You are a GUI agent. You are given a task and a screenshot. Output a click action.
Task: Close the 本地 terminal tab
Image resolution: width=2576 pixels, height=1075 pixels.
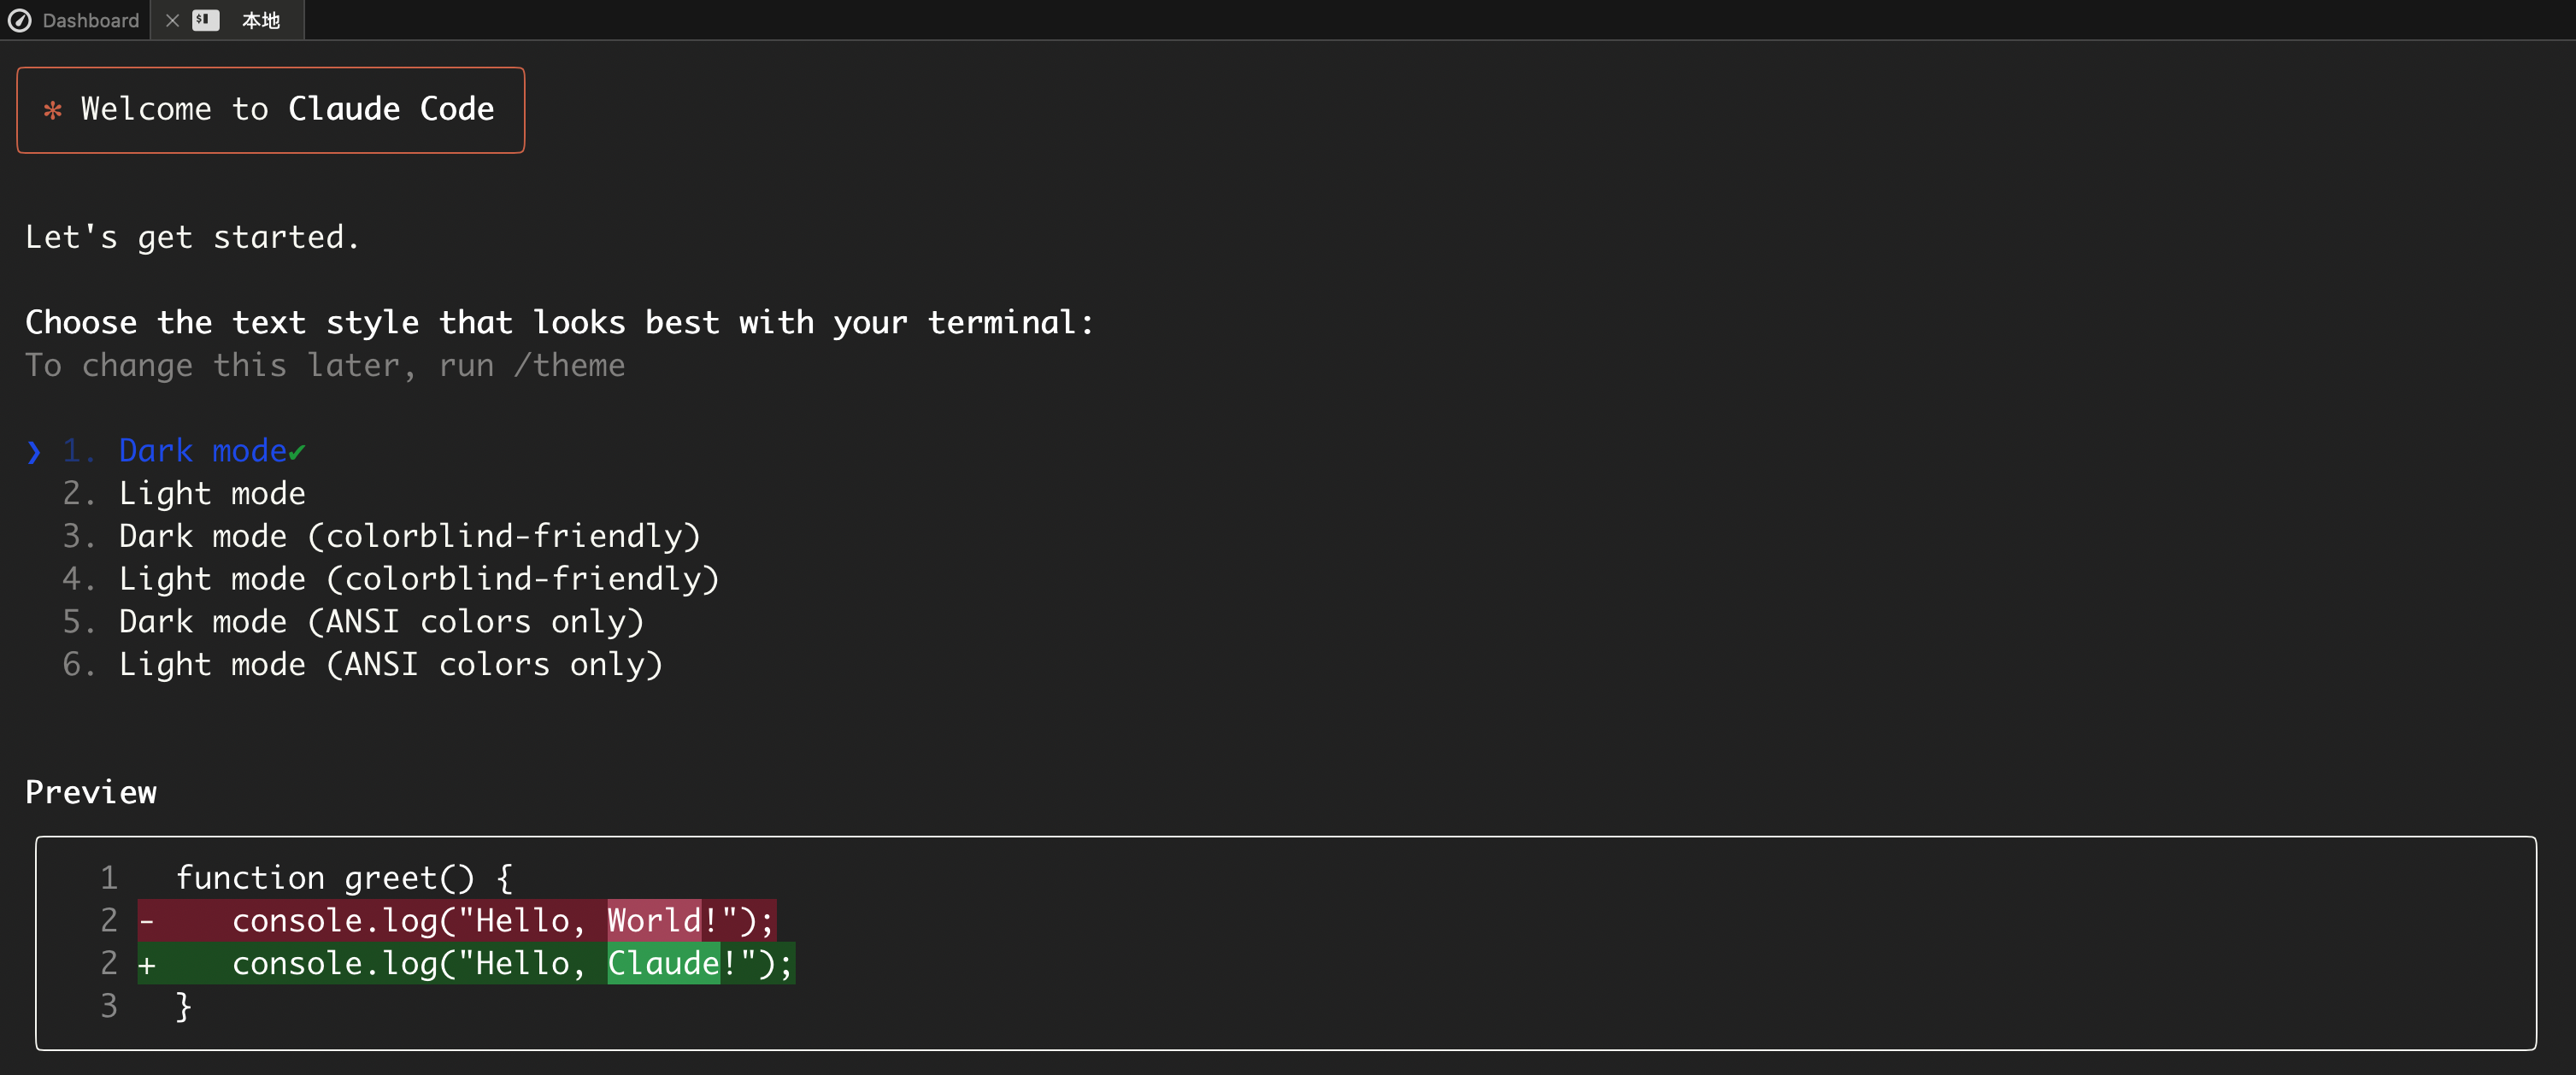pyautogui.click(x=172, y=20)
